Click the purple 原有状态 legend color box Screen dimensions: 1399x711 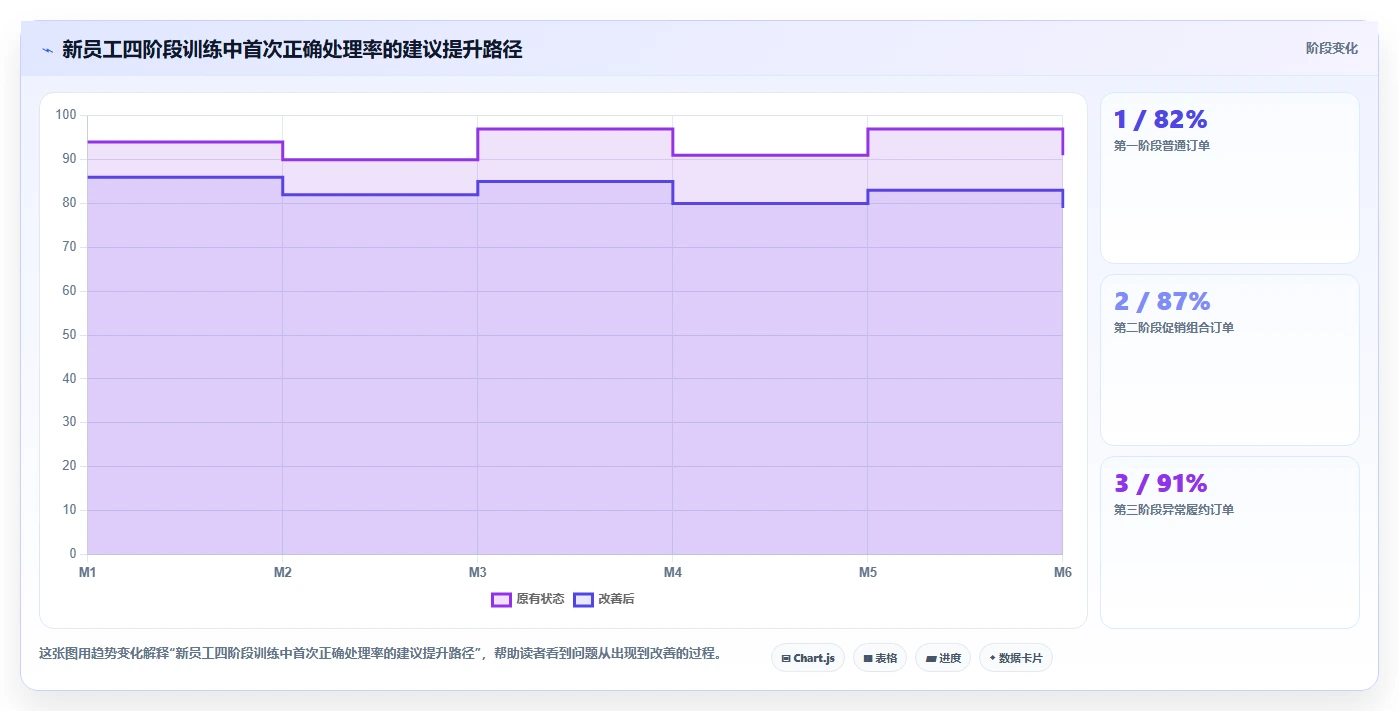[501, 599]
